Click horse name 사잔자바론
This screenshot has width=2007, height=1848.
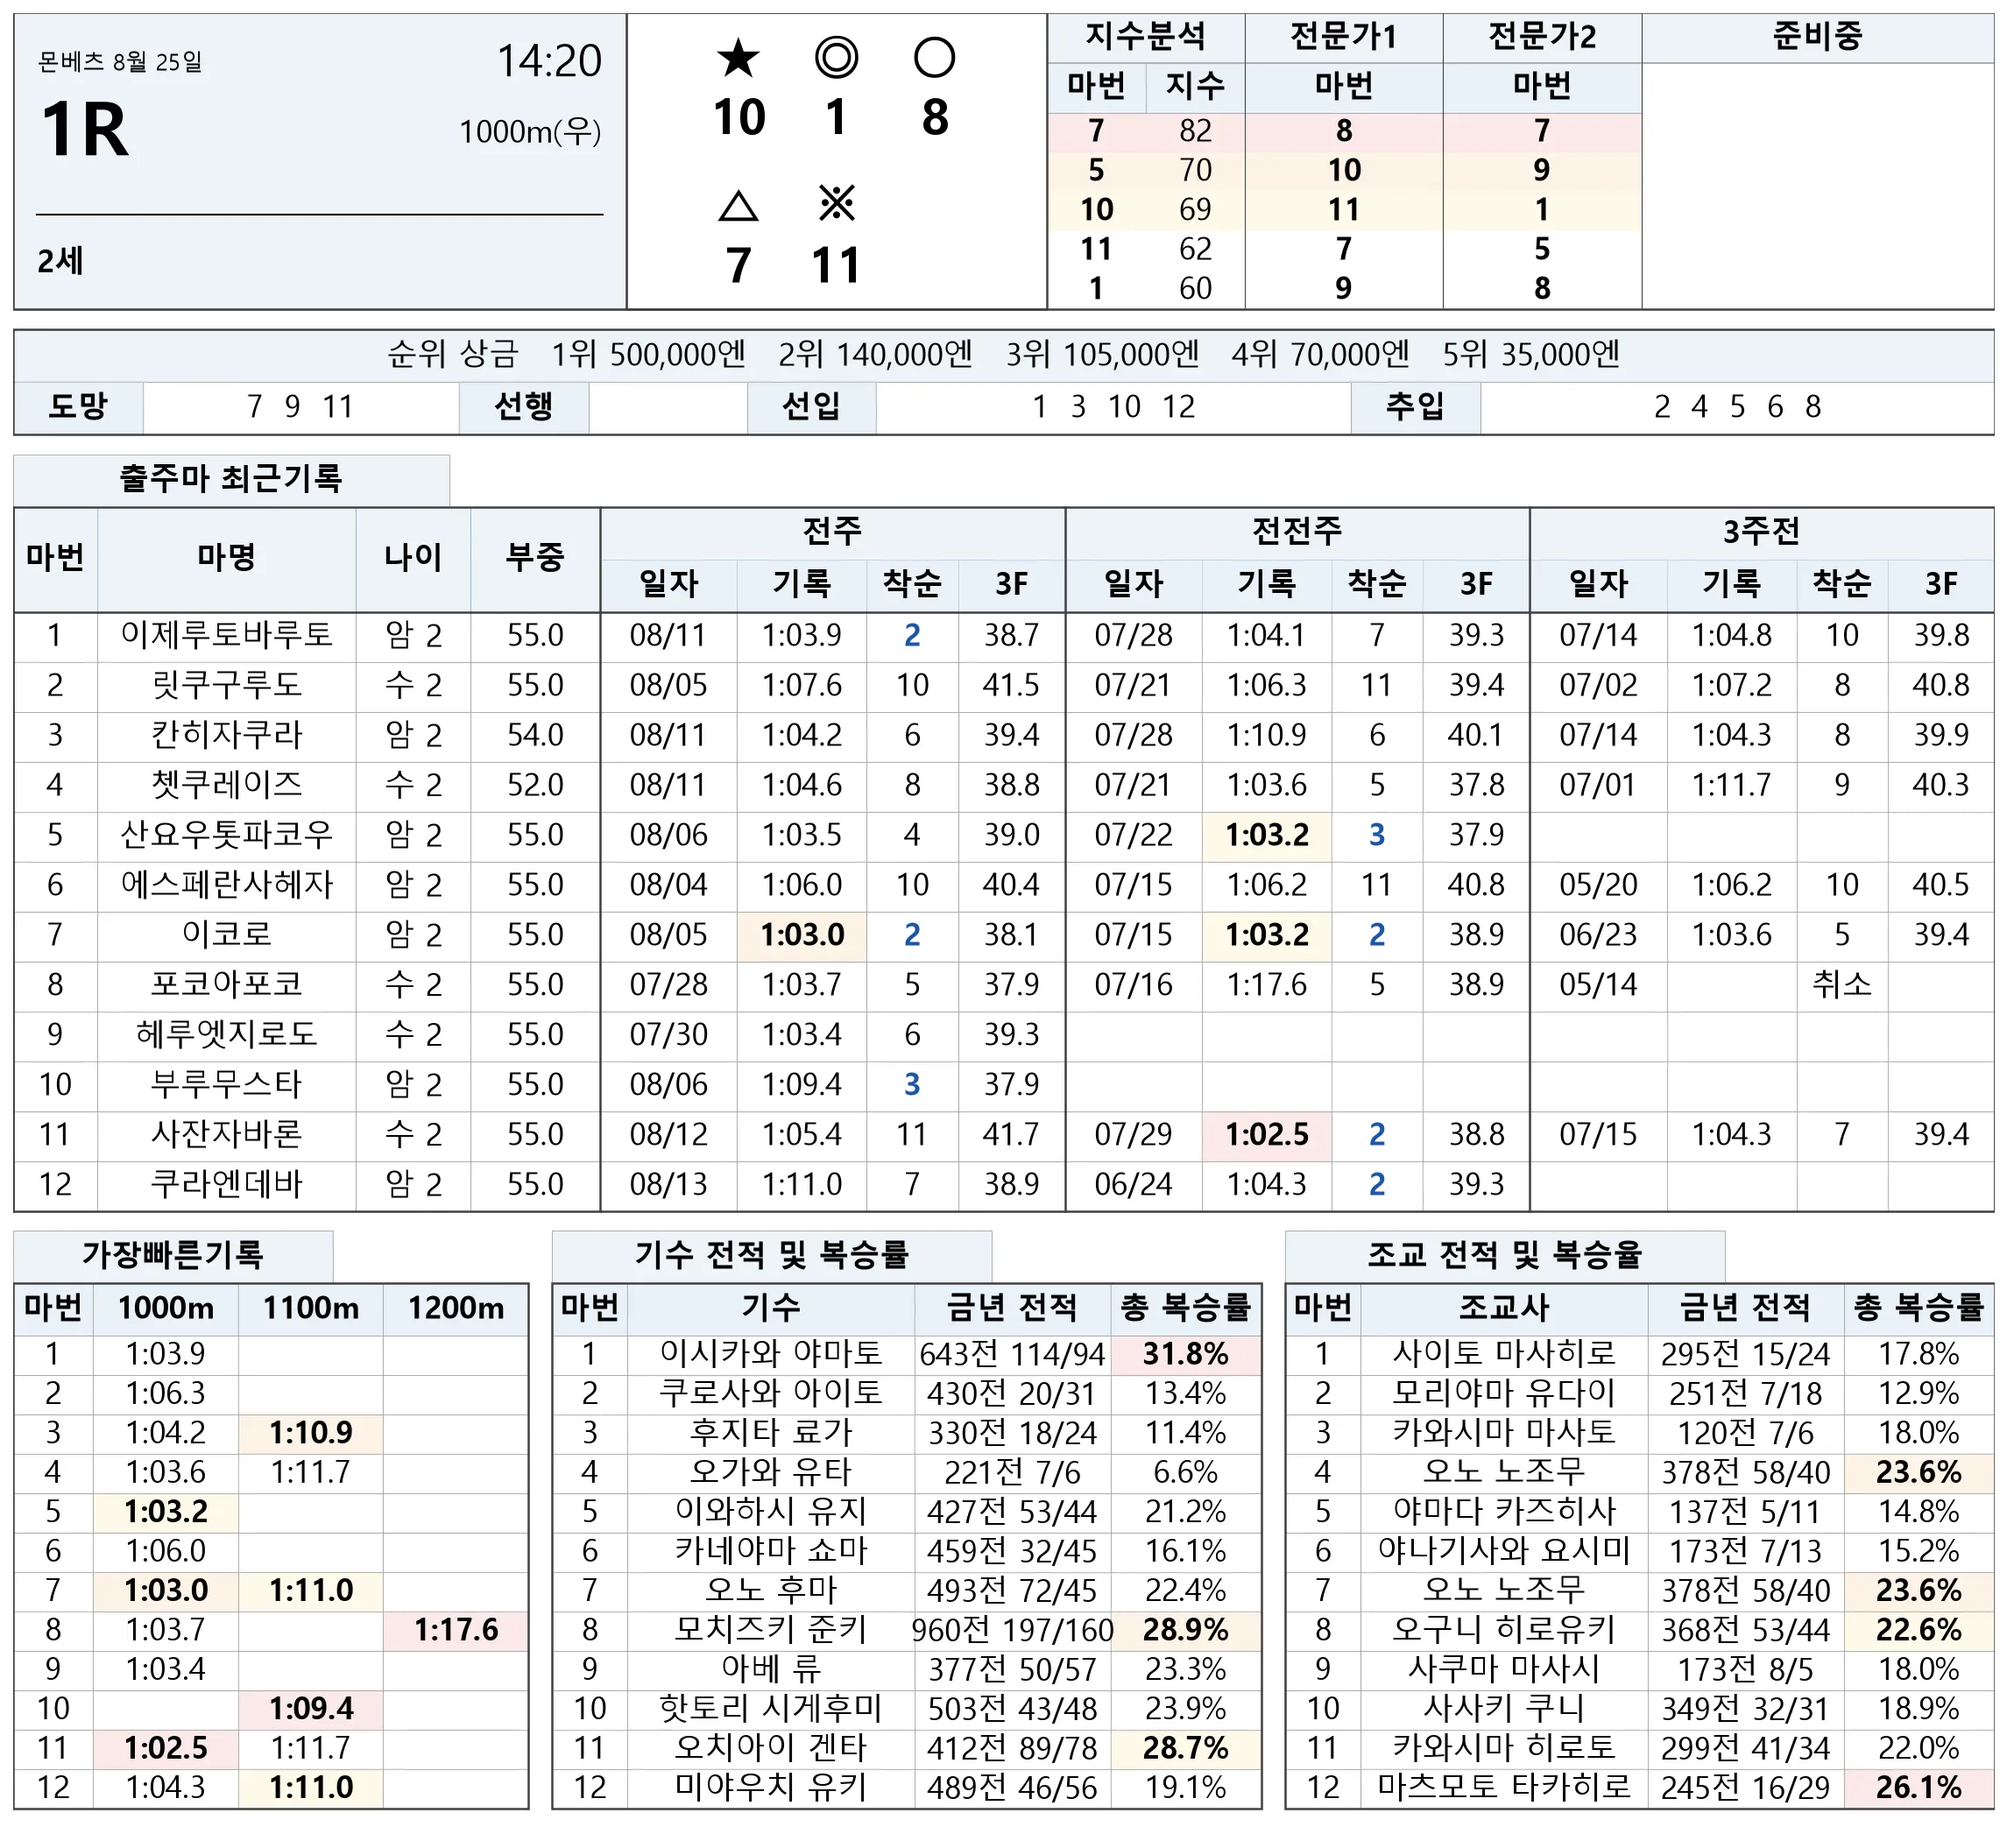[226, 1135]
